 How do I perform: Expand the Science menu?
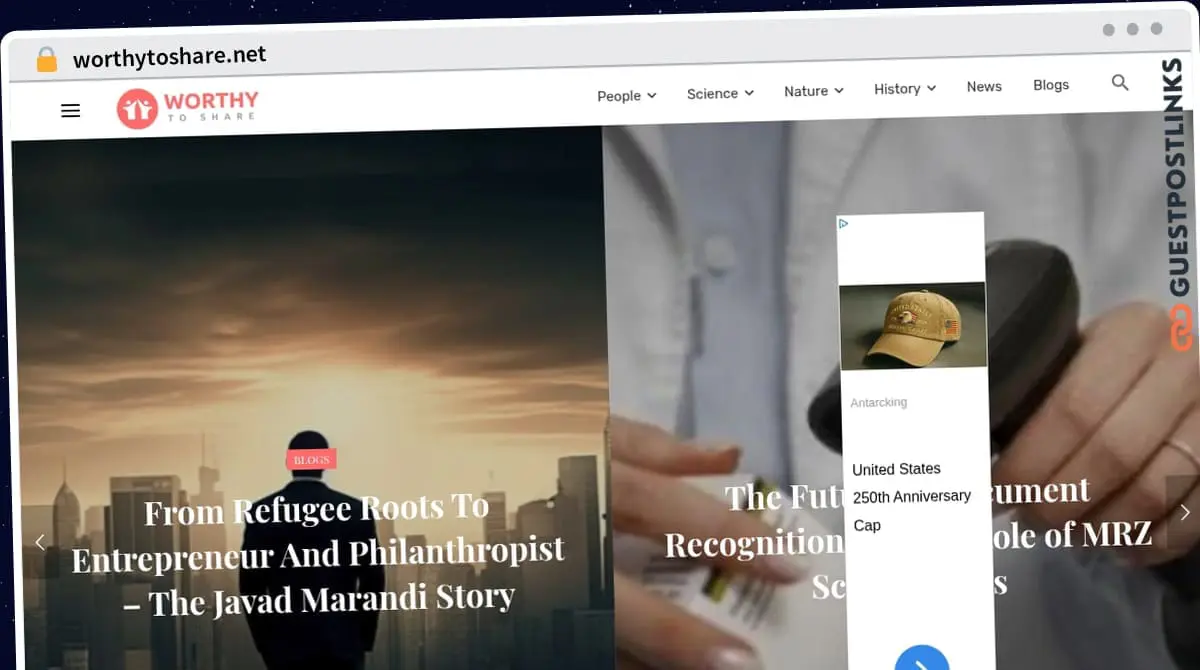pos(720,93)
